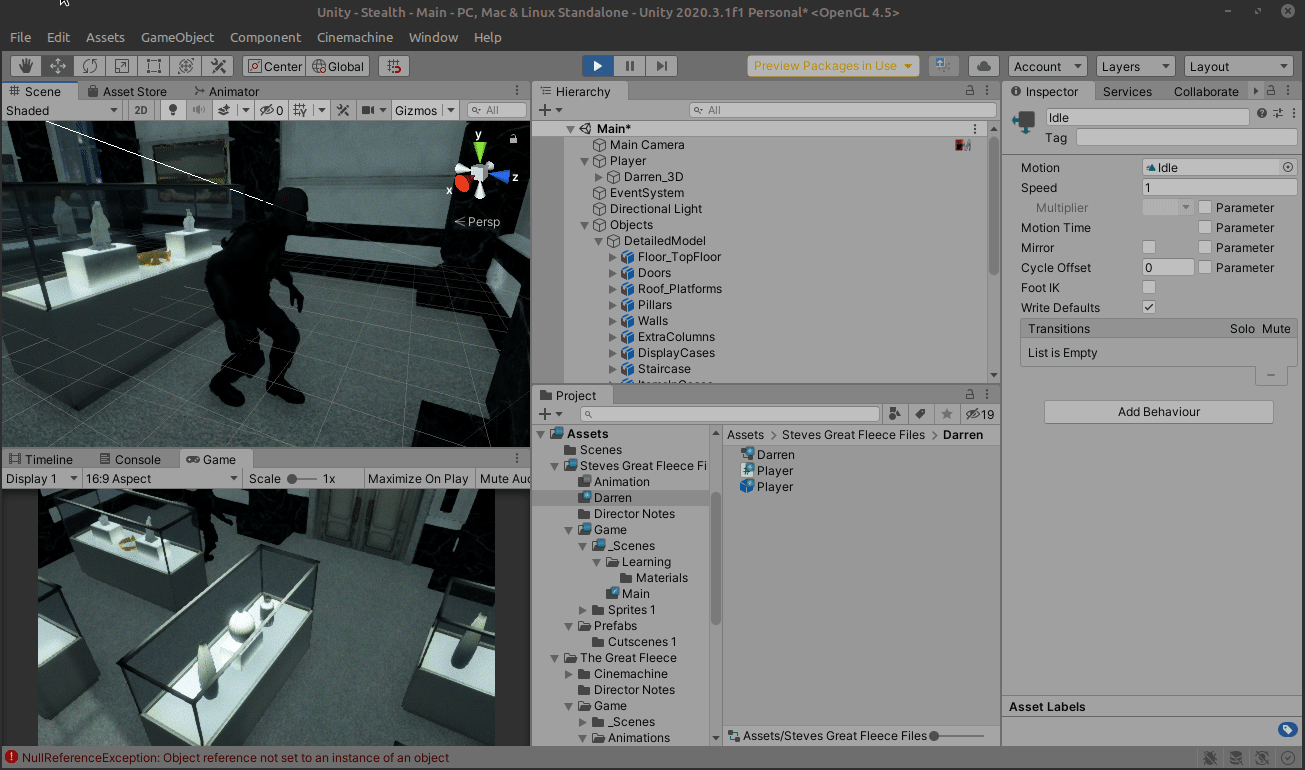Switch to the Console tab
The width and height of the screenshot is (1305, 770).
point(129,459)
